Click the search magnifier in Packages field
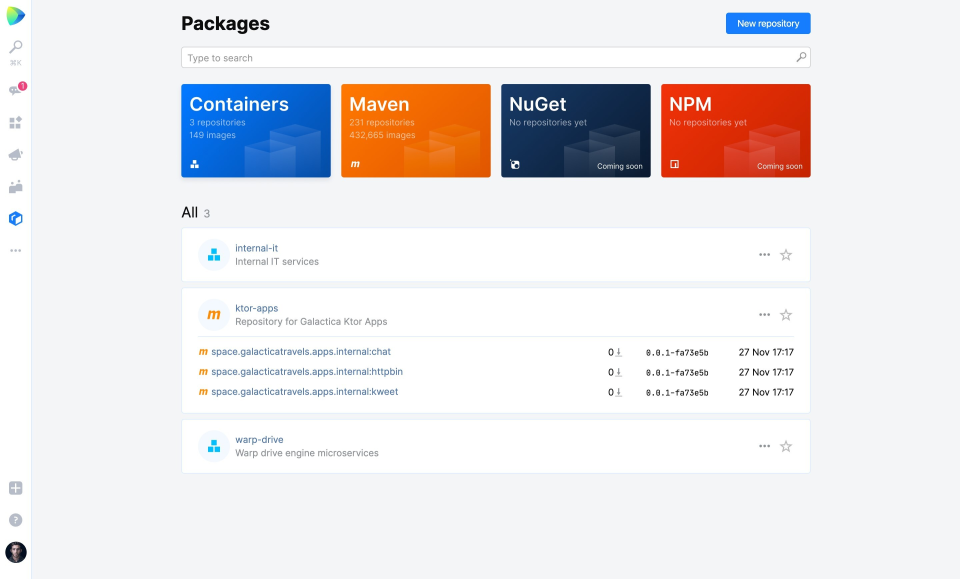The image size is (960, 579). click(x=800, y=58)
